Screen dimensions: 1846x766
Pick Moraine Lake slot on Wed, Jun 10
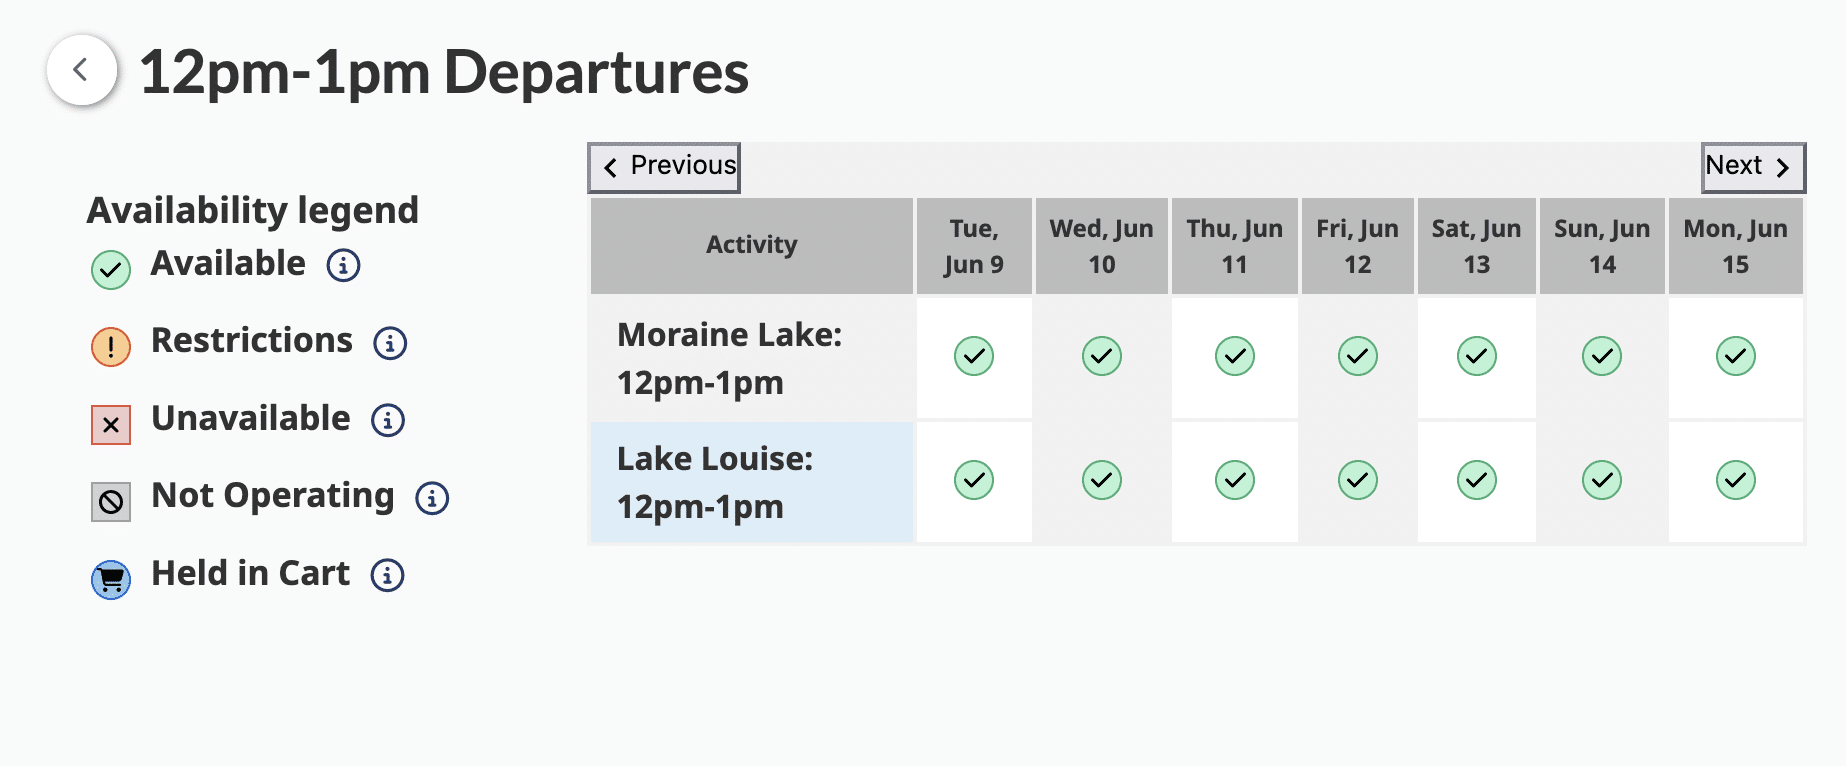point(1101,356)
